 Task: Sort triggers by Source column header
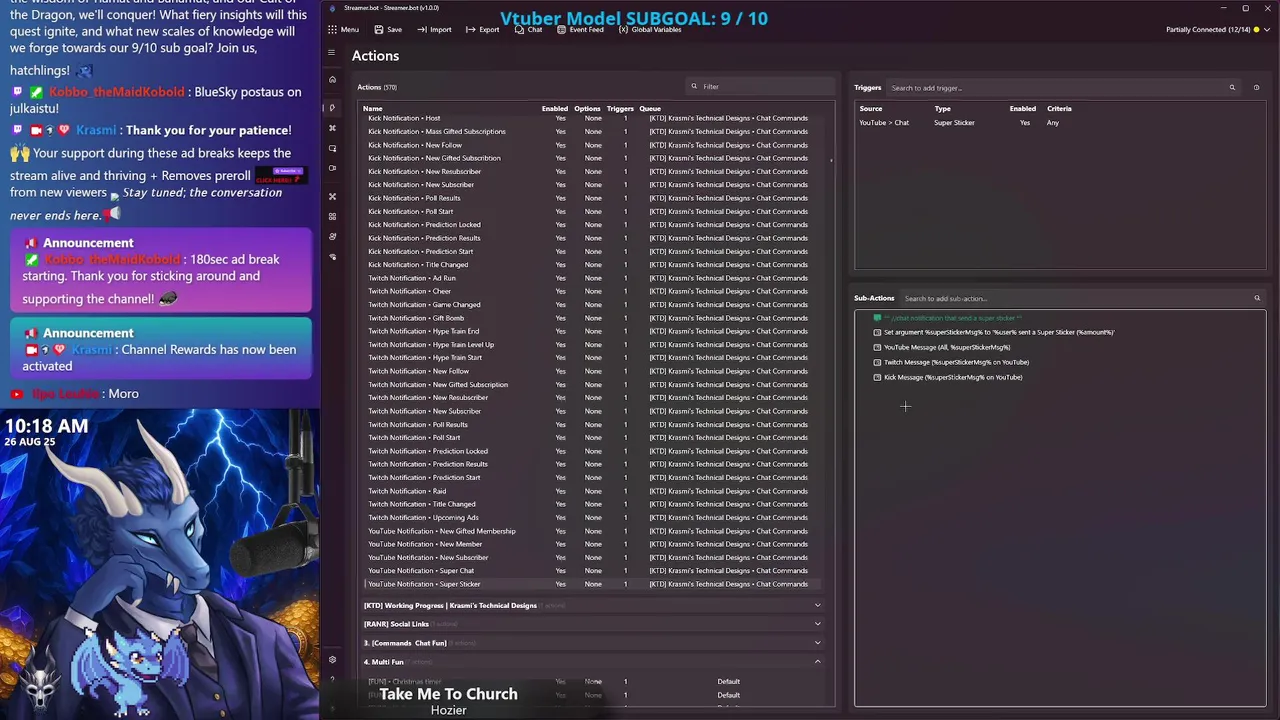click(x=871, y=109)
